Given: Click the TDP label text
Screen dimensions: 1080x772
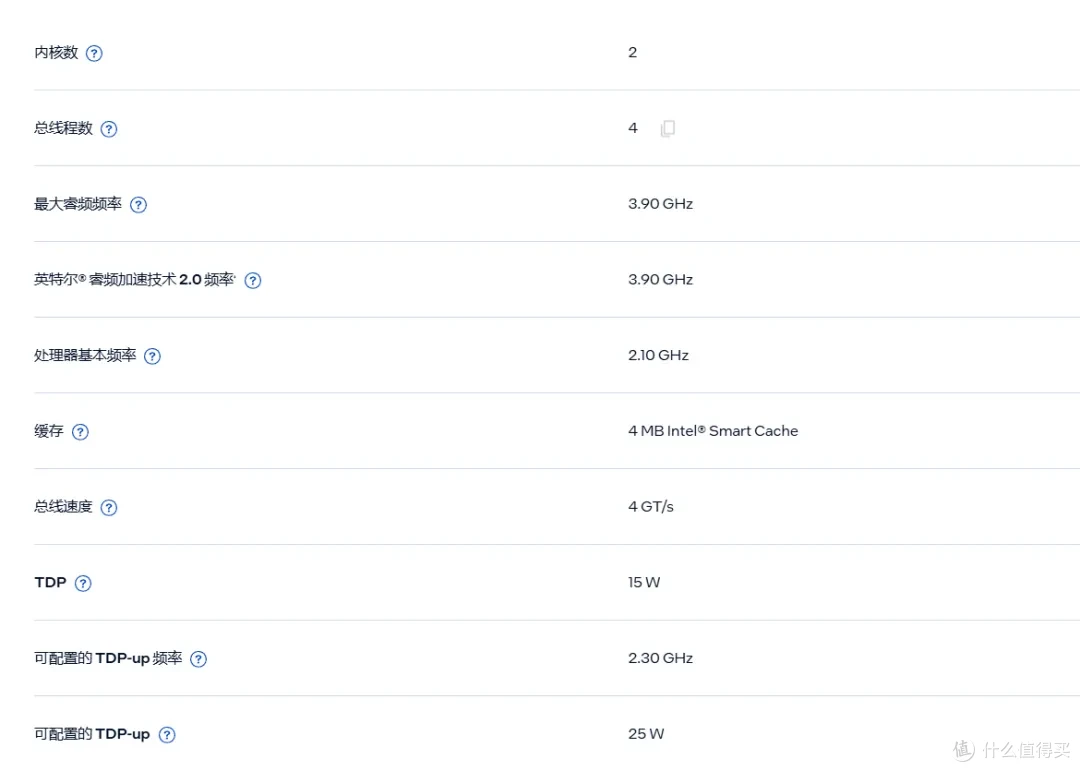Looking at the screenshot, I should (x=50, y=583).
